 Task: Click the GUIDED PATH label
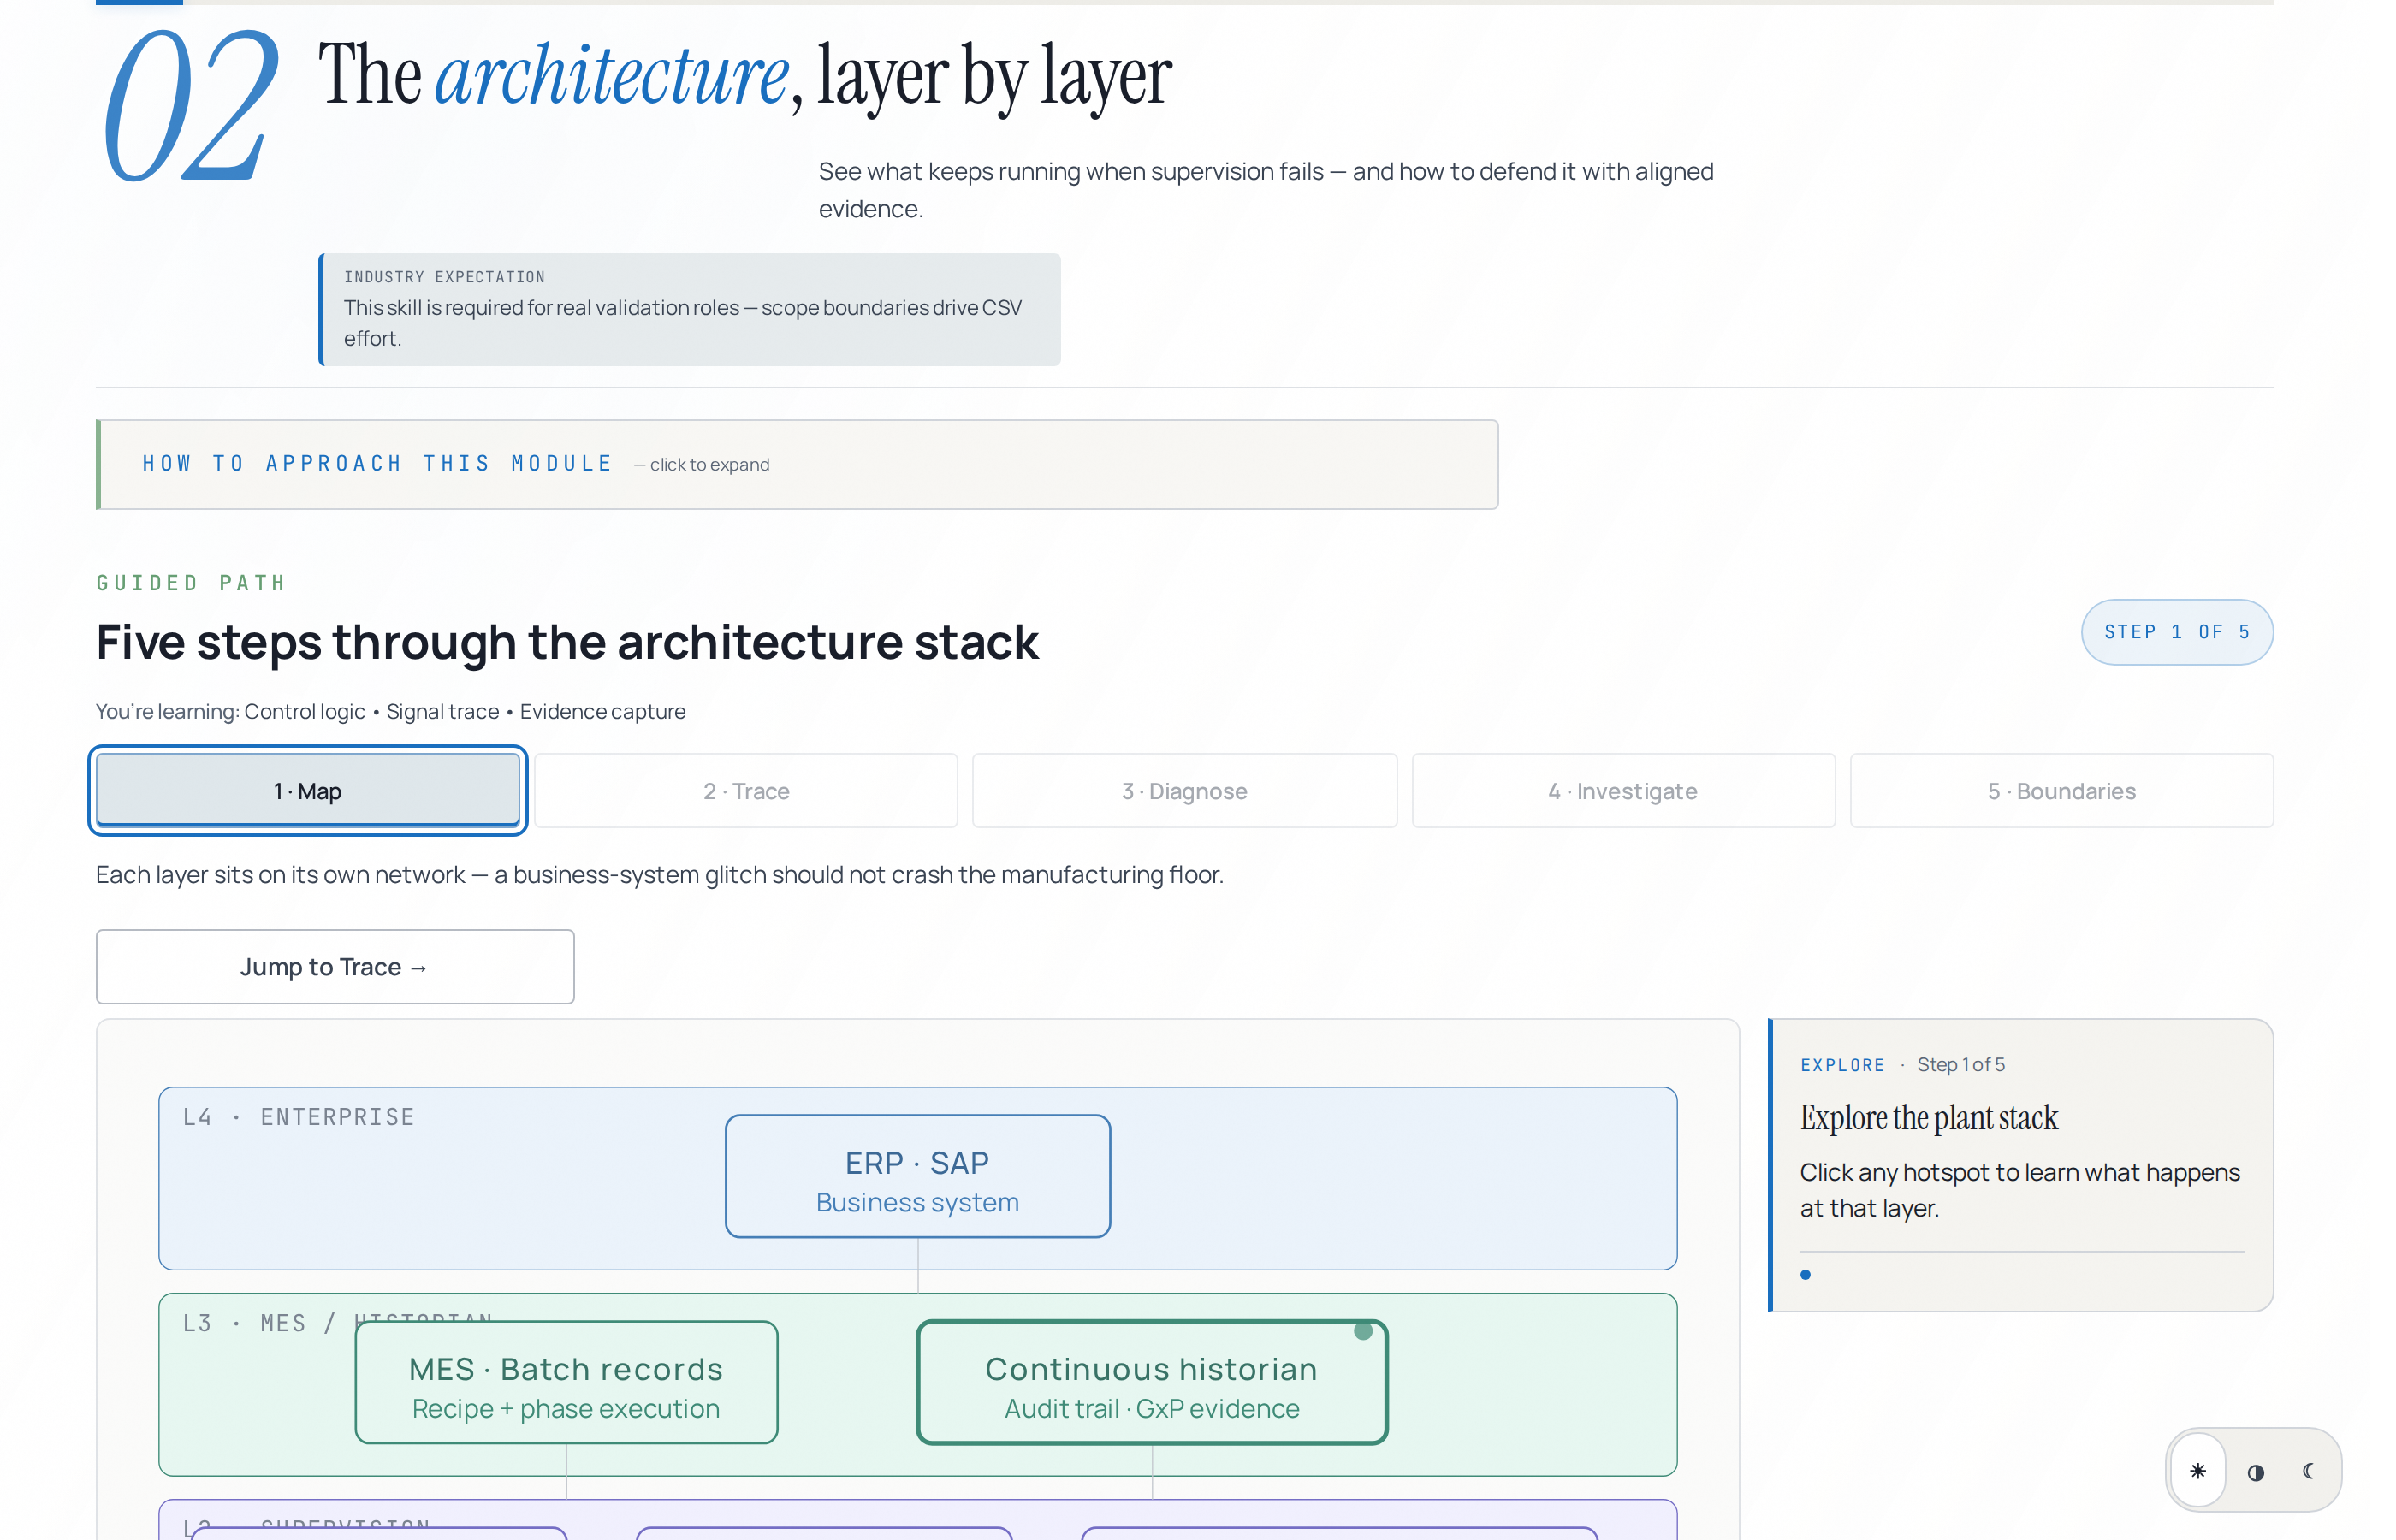[191, 583]
